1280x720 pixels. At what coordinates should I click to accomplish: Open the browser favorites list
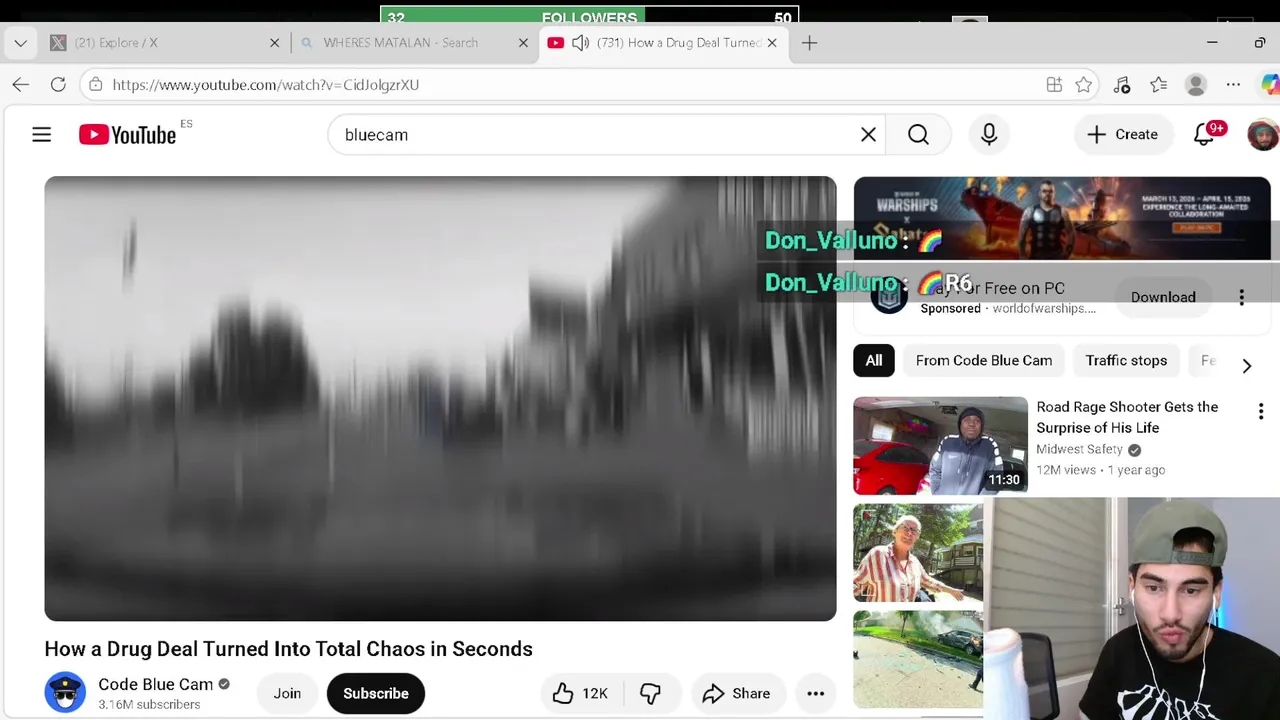(1158, 85)
